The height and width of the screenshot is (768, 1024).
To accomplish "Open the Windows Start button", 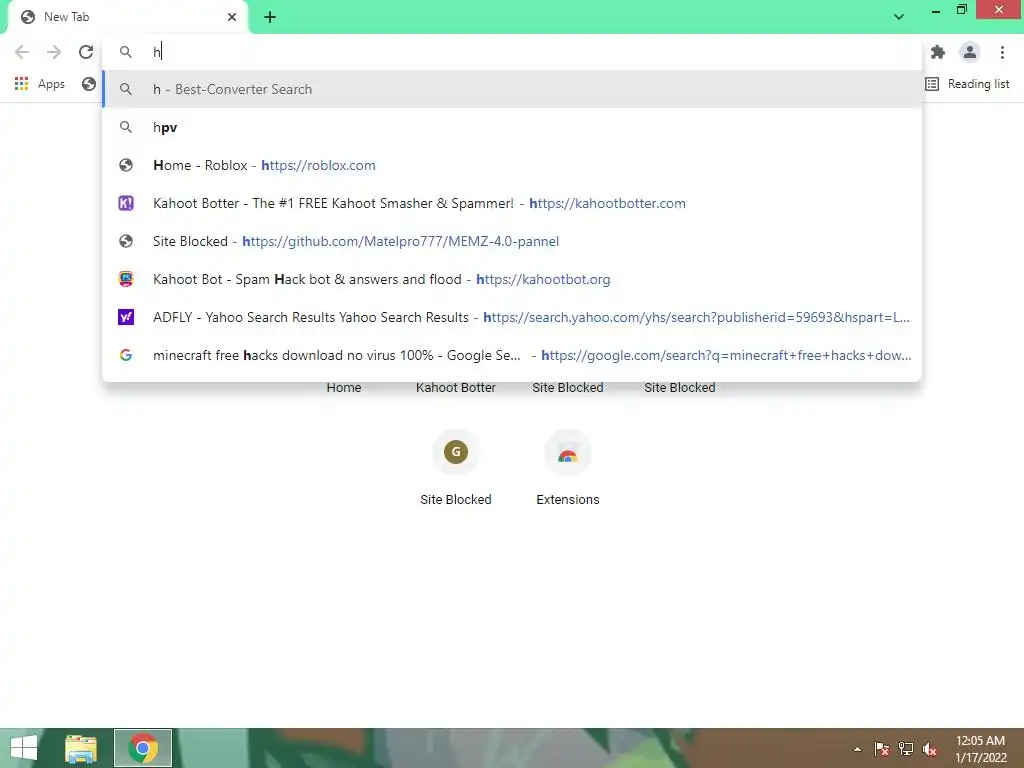I will [x=24, y=748].
